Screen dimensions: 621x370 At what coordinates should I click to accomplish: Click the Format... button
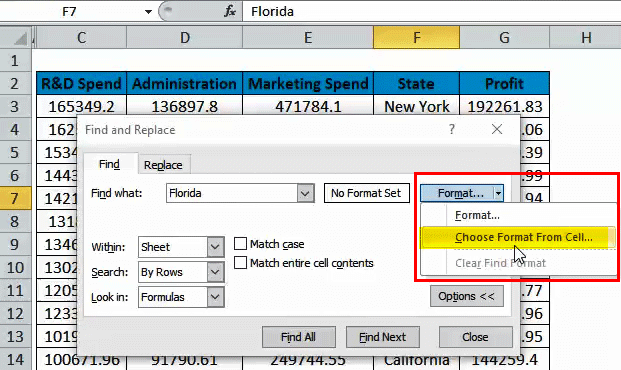(457, 193)
